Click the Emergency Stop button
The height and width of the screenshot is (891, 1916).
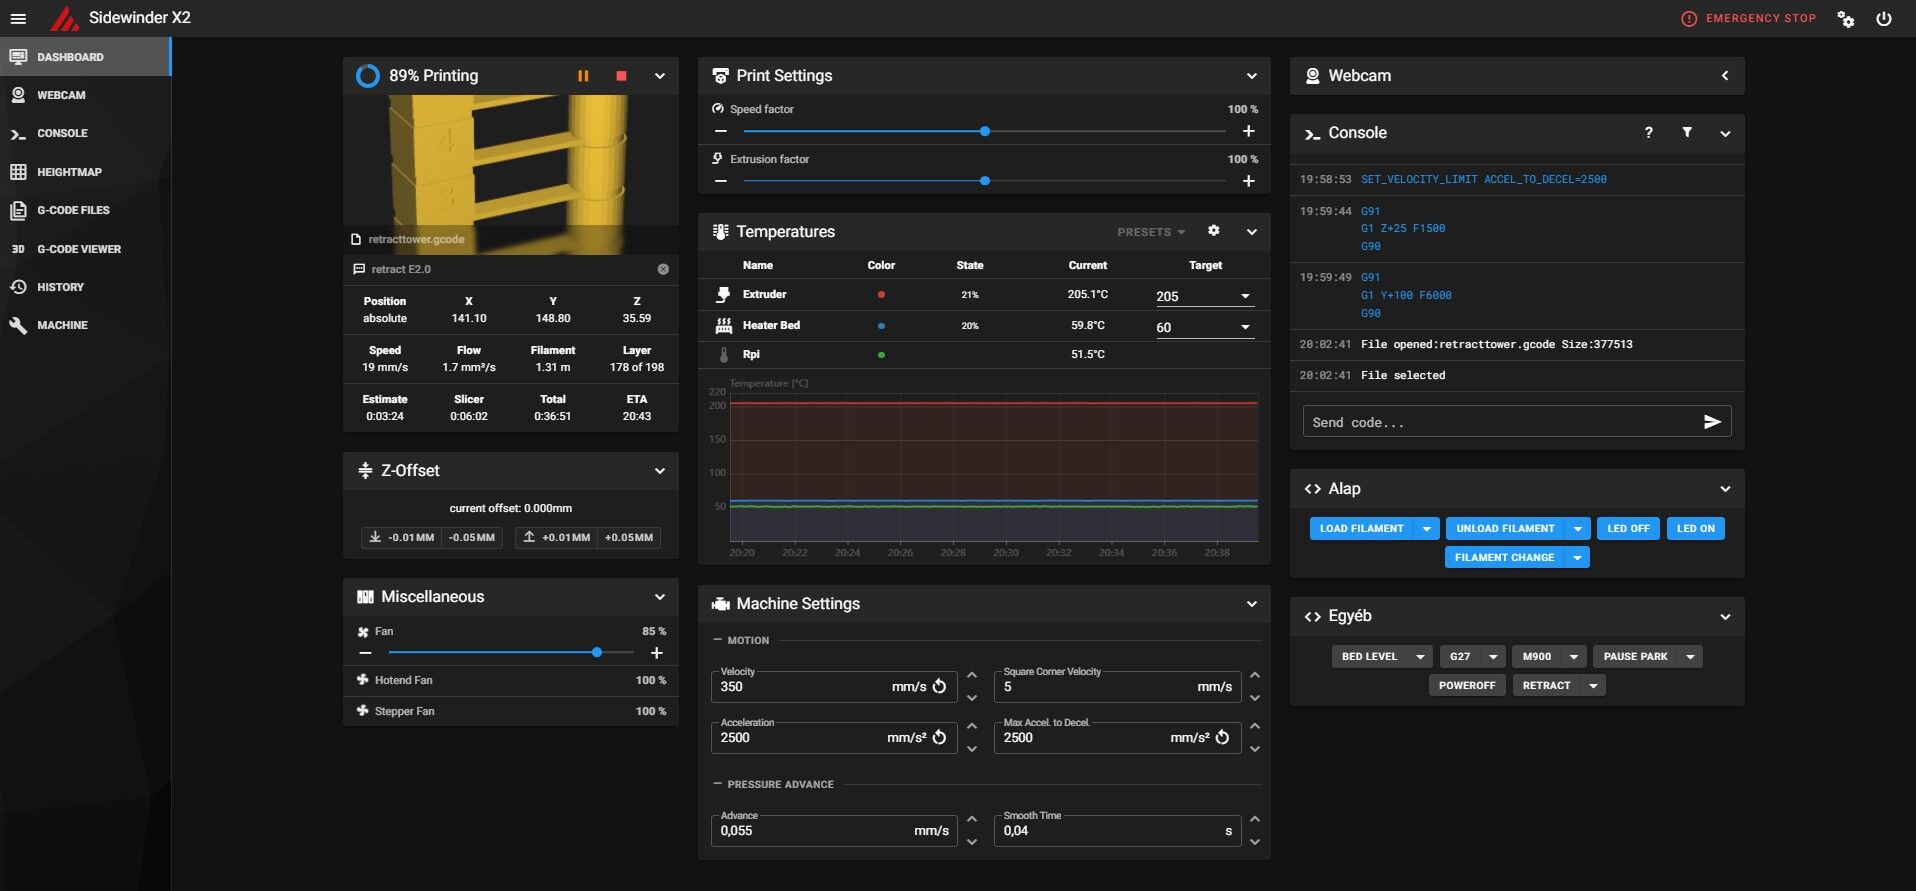click(x=1749, y=18)
